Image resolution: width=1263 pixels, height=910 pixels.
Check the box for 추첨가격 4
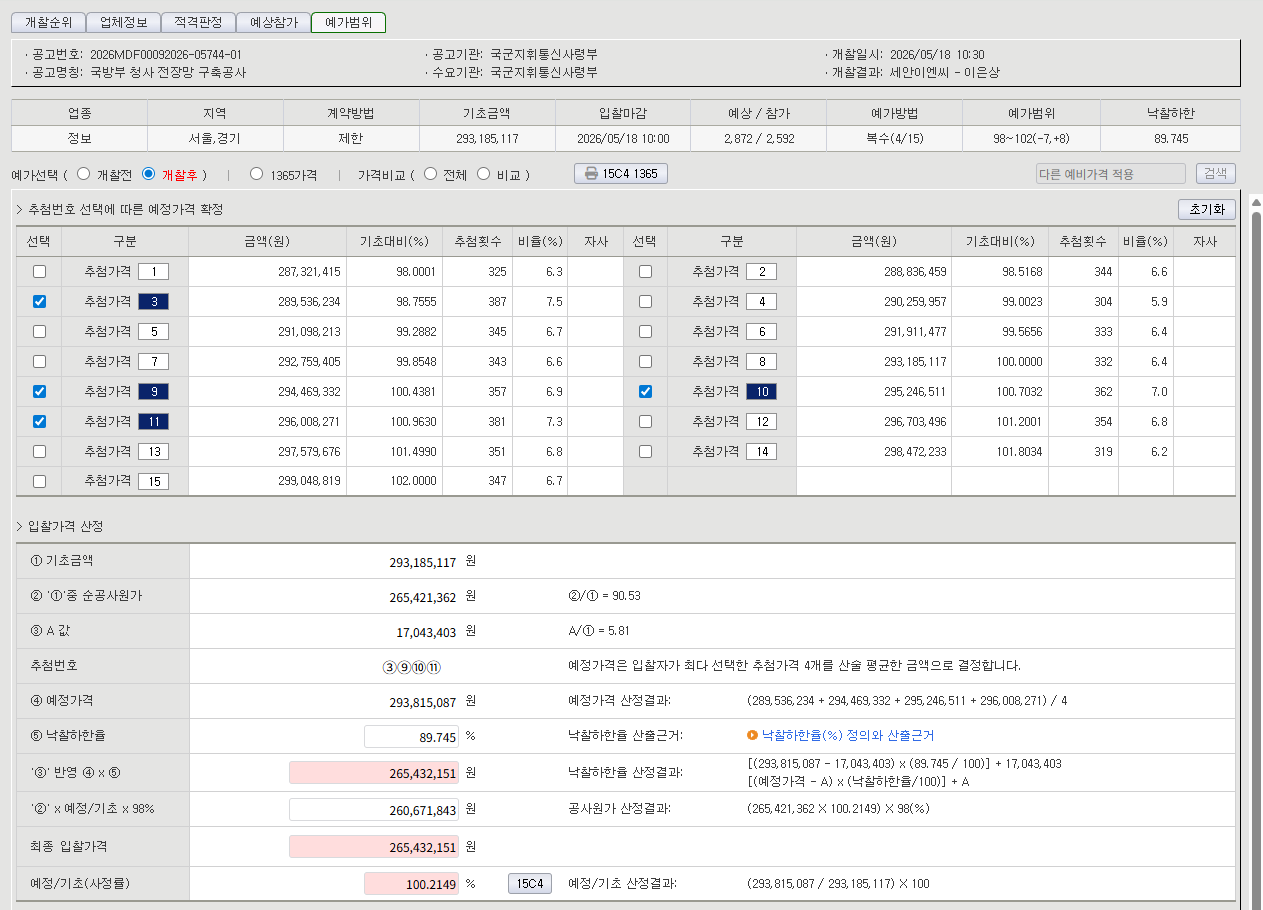(x=645, y=301)
